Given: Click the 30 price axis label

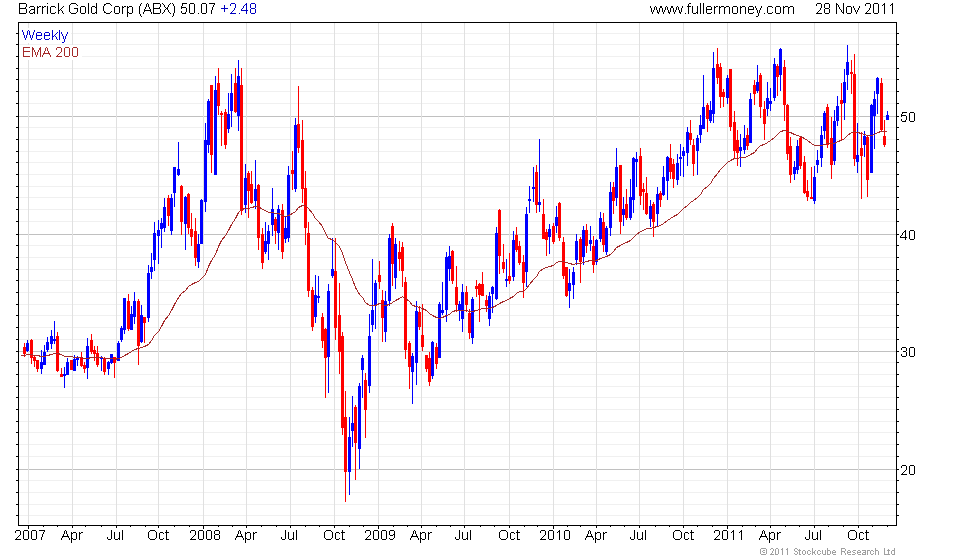Looking at the screenshot, I should 908,352.
